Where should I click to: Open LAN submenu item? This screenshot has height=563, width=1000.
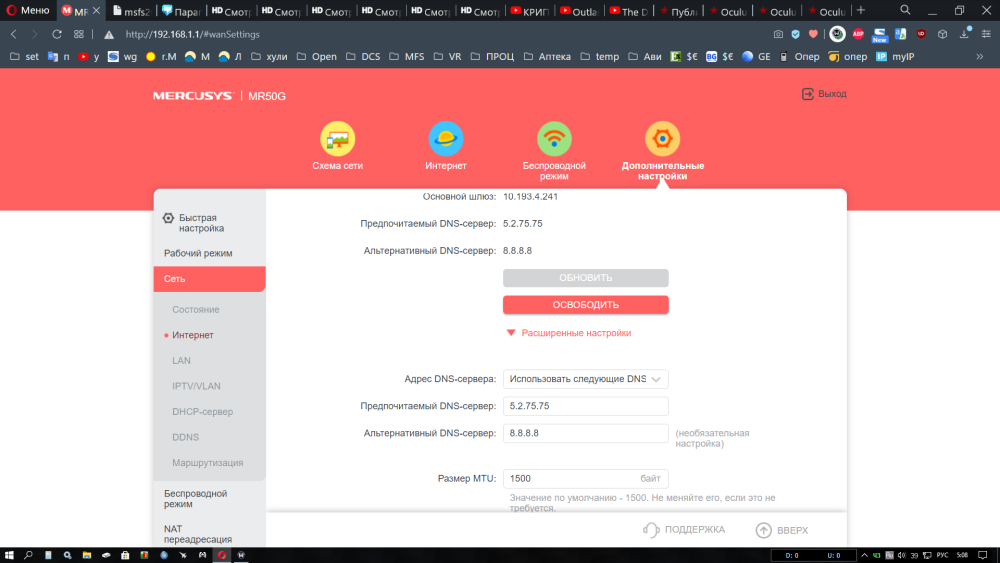181,360
